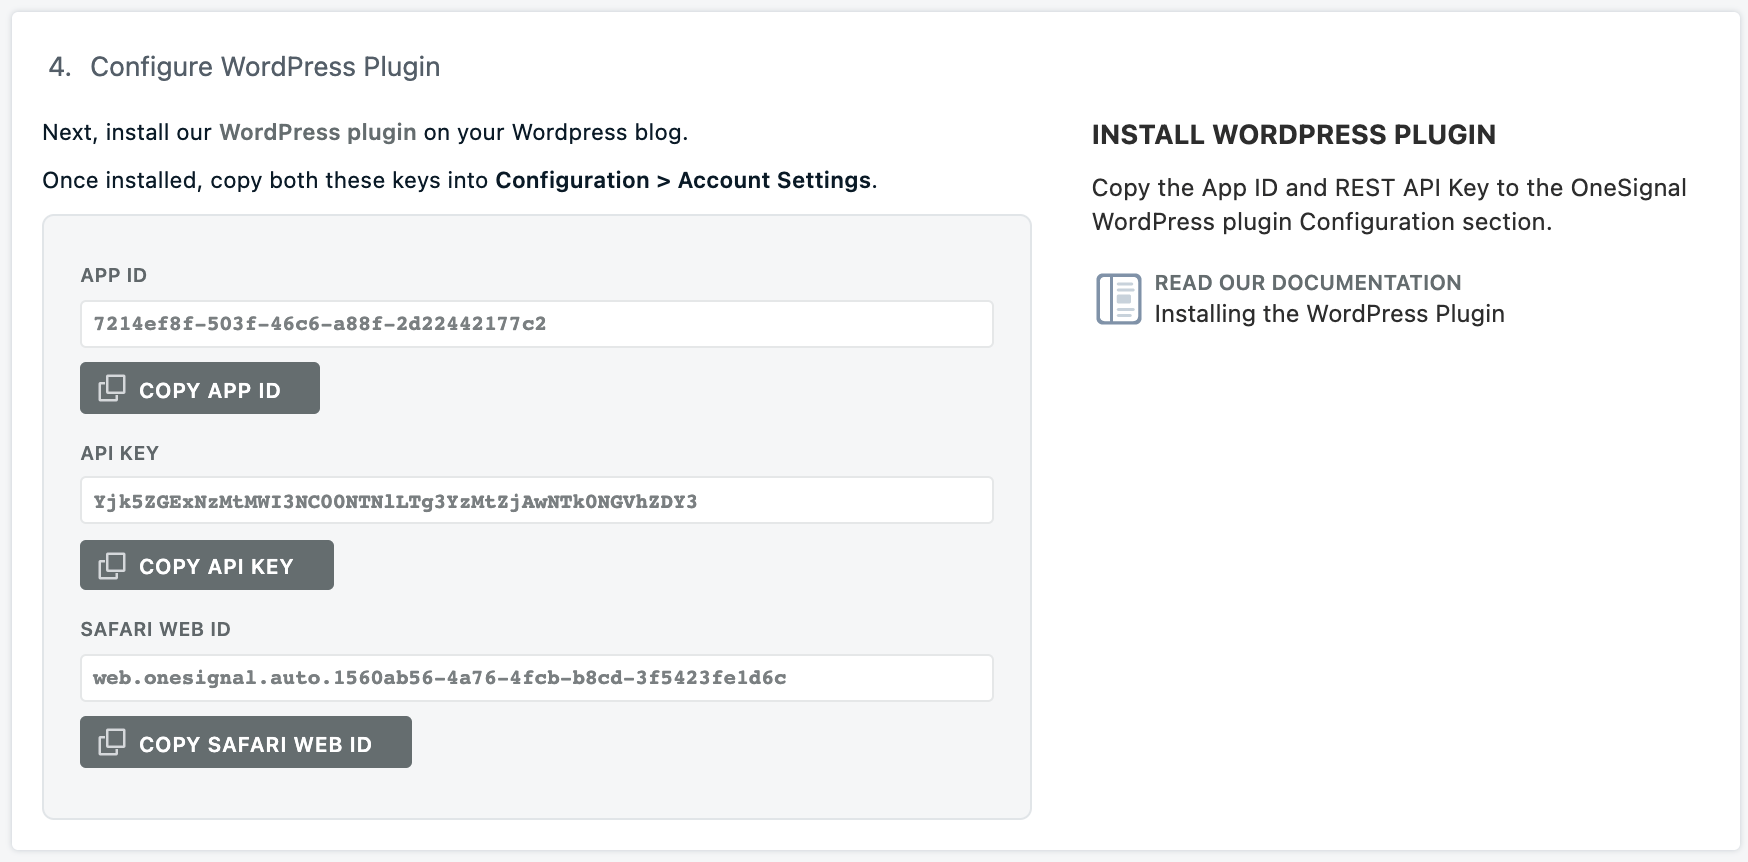This screenshot has height=862, width=1748.
Task: Click the copy icon beside COPY SAFARI WEB ID
Action: 112,742
